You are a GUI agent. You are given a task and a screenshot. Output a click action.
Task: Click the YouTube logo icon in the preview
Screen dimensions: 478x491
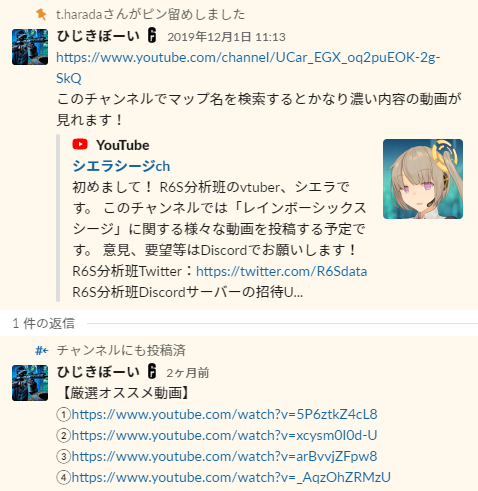click(x=80, y=145)
